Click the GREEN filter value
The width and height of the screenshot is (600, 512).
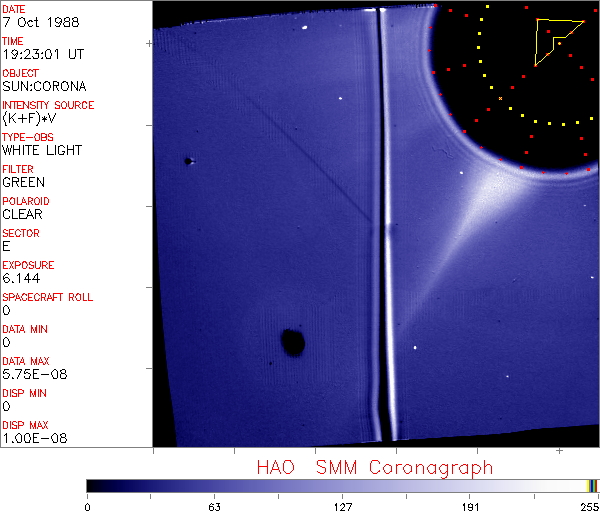(x=22, y=183)
